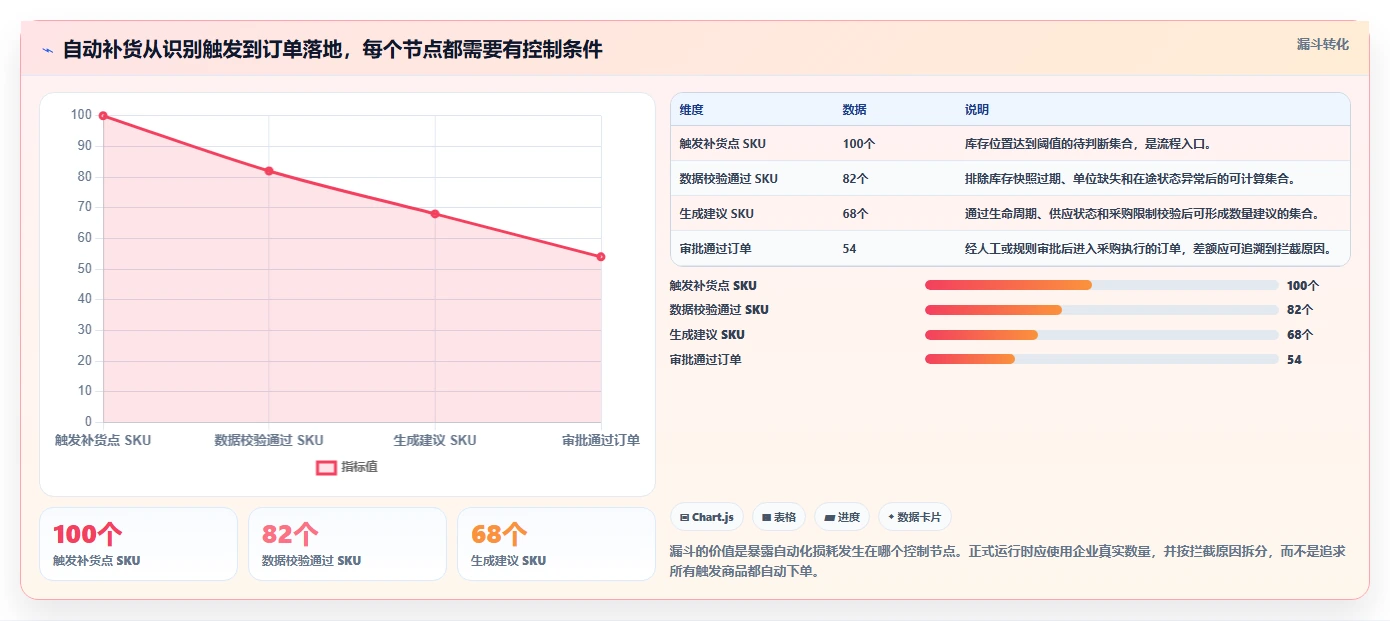The width and height of the screenshot is (1390, 621).
Task: Open the 68个 生成建议 SKU card
Action: click(556, 544)
